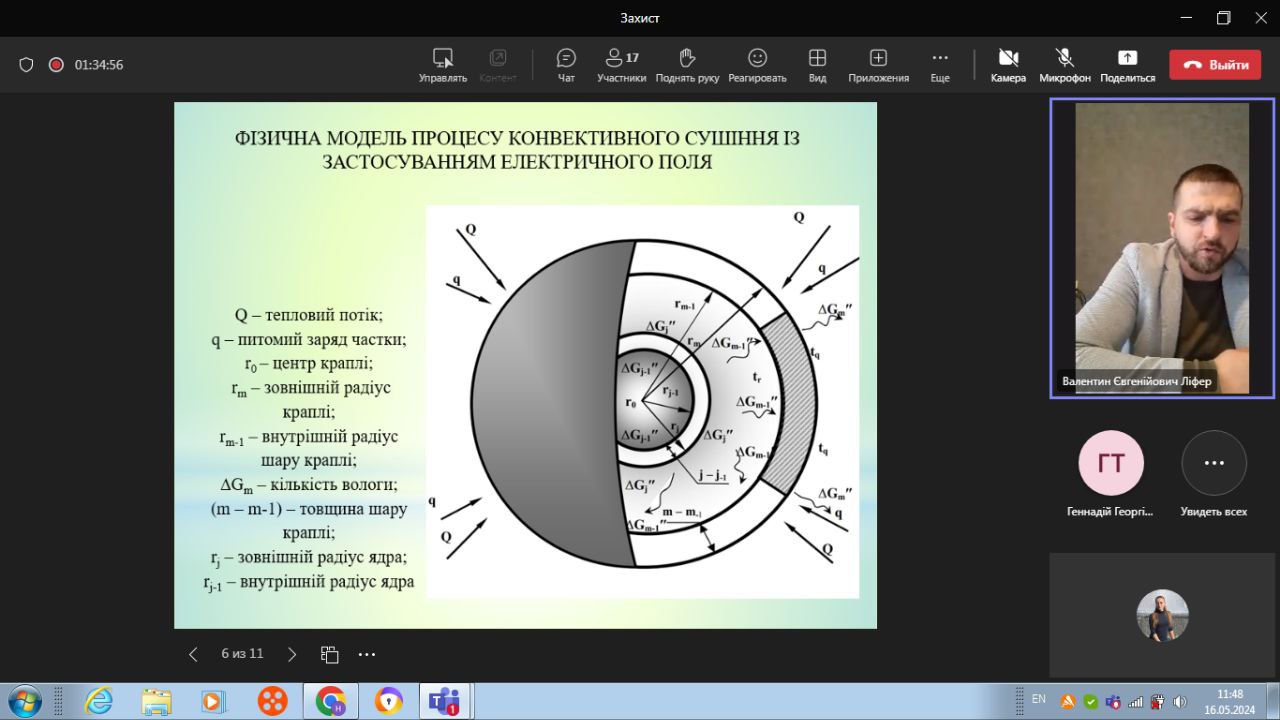This screenshot has width=1280, height=720.
Task: Open the reactions picker
Action: pos(757,65)
